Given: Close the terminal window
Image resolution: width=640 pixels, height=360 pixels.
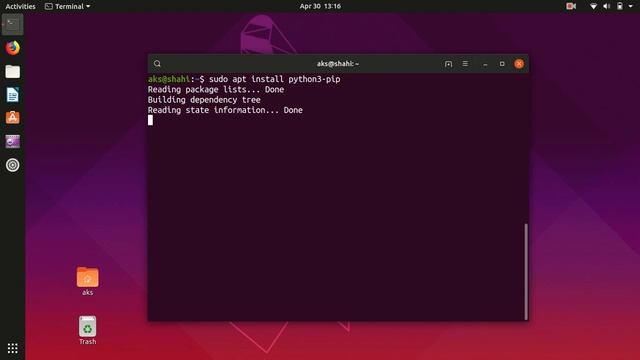Looking at the screenshot, I should point(519,64).
